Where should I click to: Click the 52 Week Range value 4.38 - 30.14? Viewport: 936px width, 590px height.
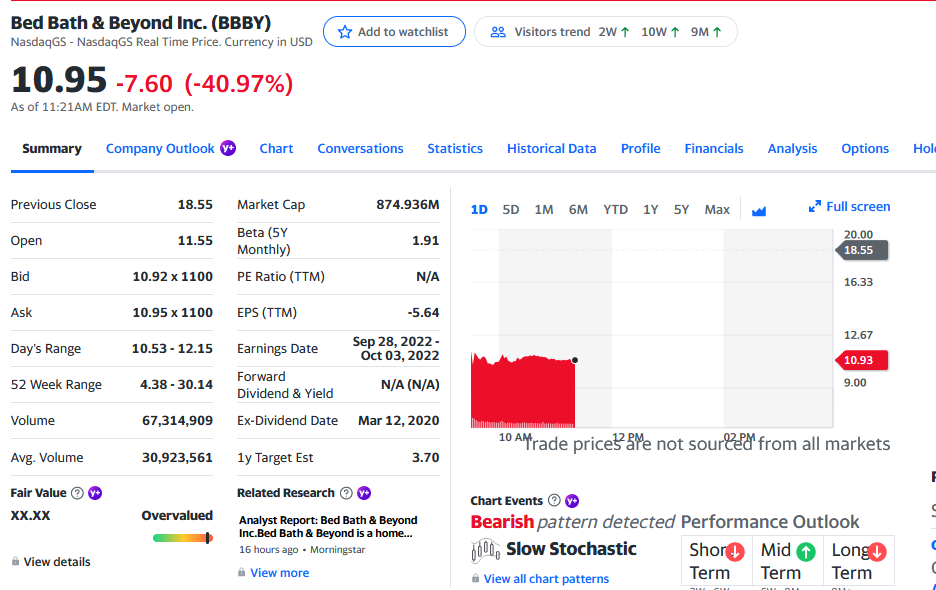pos(176,385)
